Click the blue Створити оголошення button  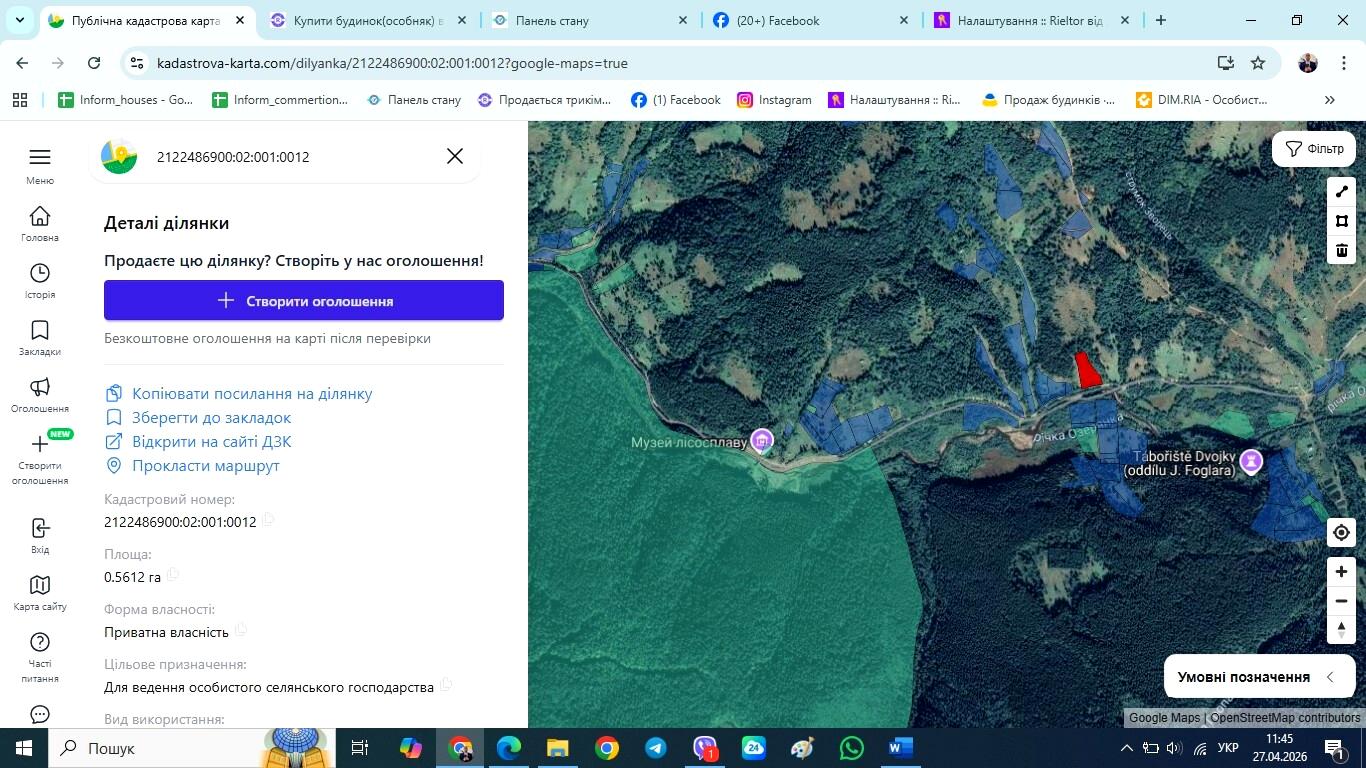[x=304, y=300]
